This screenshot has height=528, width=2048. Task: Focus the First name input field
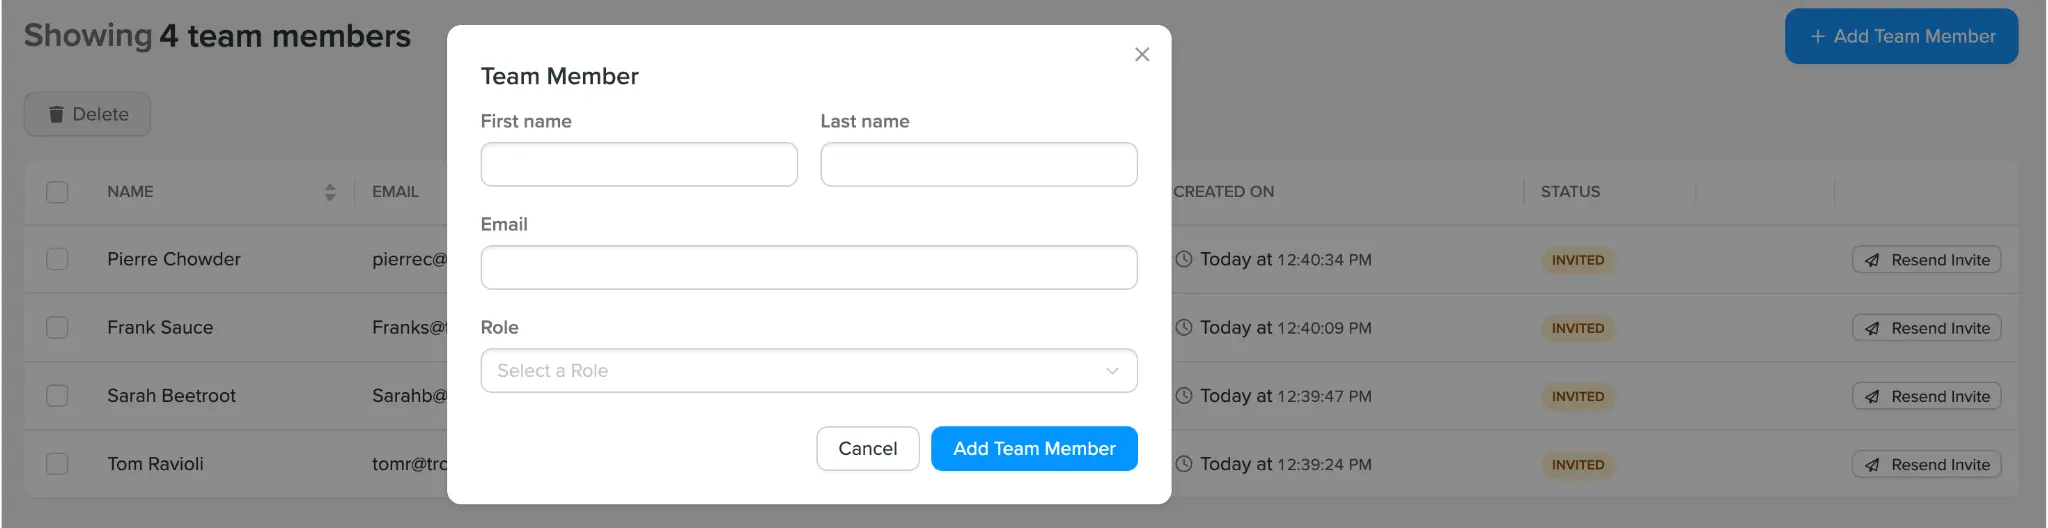[x=639, y=164]
